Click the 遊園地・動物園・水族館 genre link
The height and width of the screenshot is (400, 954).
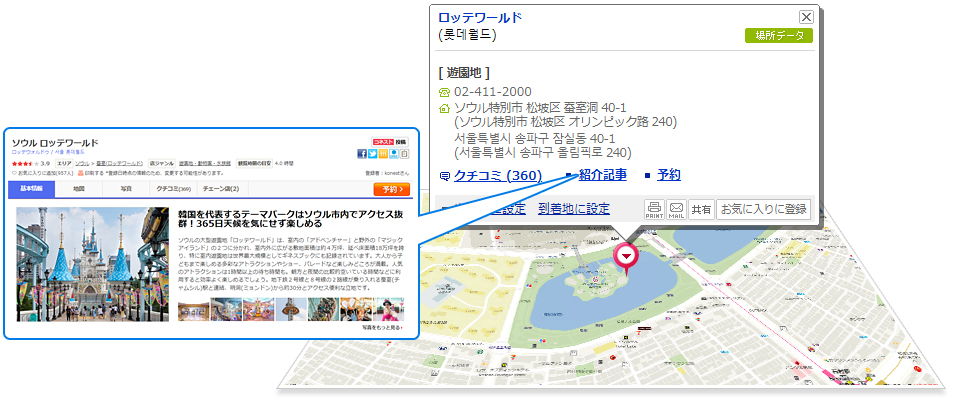click(204, 163)
